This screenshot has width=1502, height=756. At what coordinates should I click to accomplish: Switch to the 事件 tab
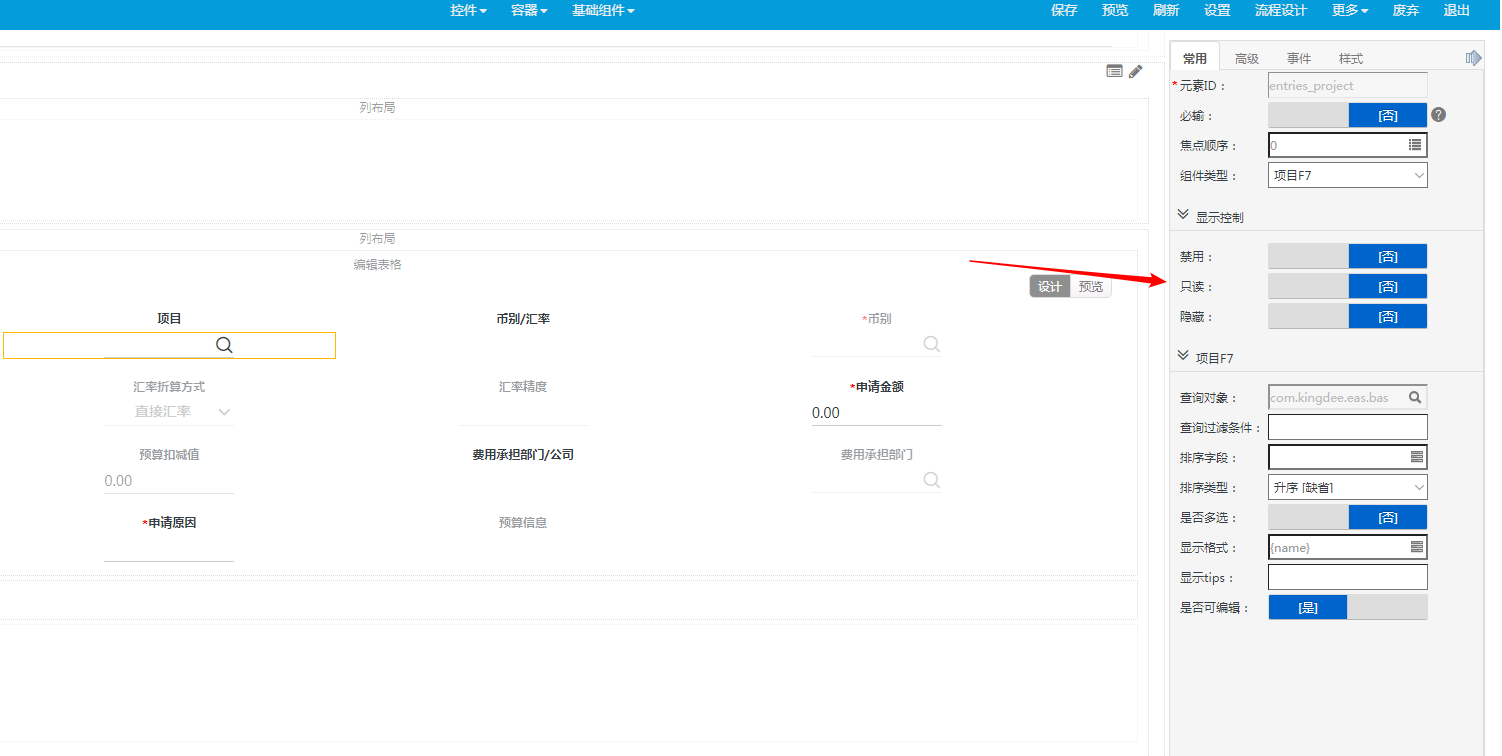[x=1299, y=58]
